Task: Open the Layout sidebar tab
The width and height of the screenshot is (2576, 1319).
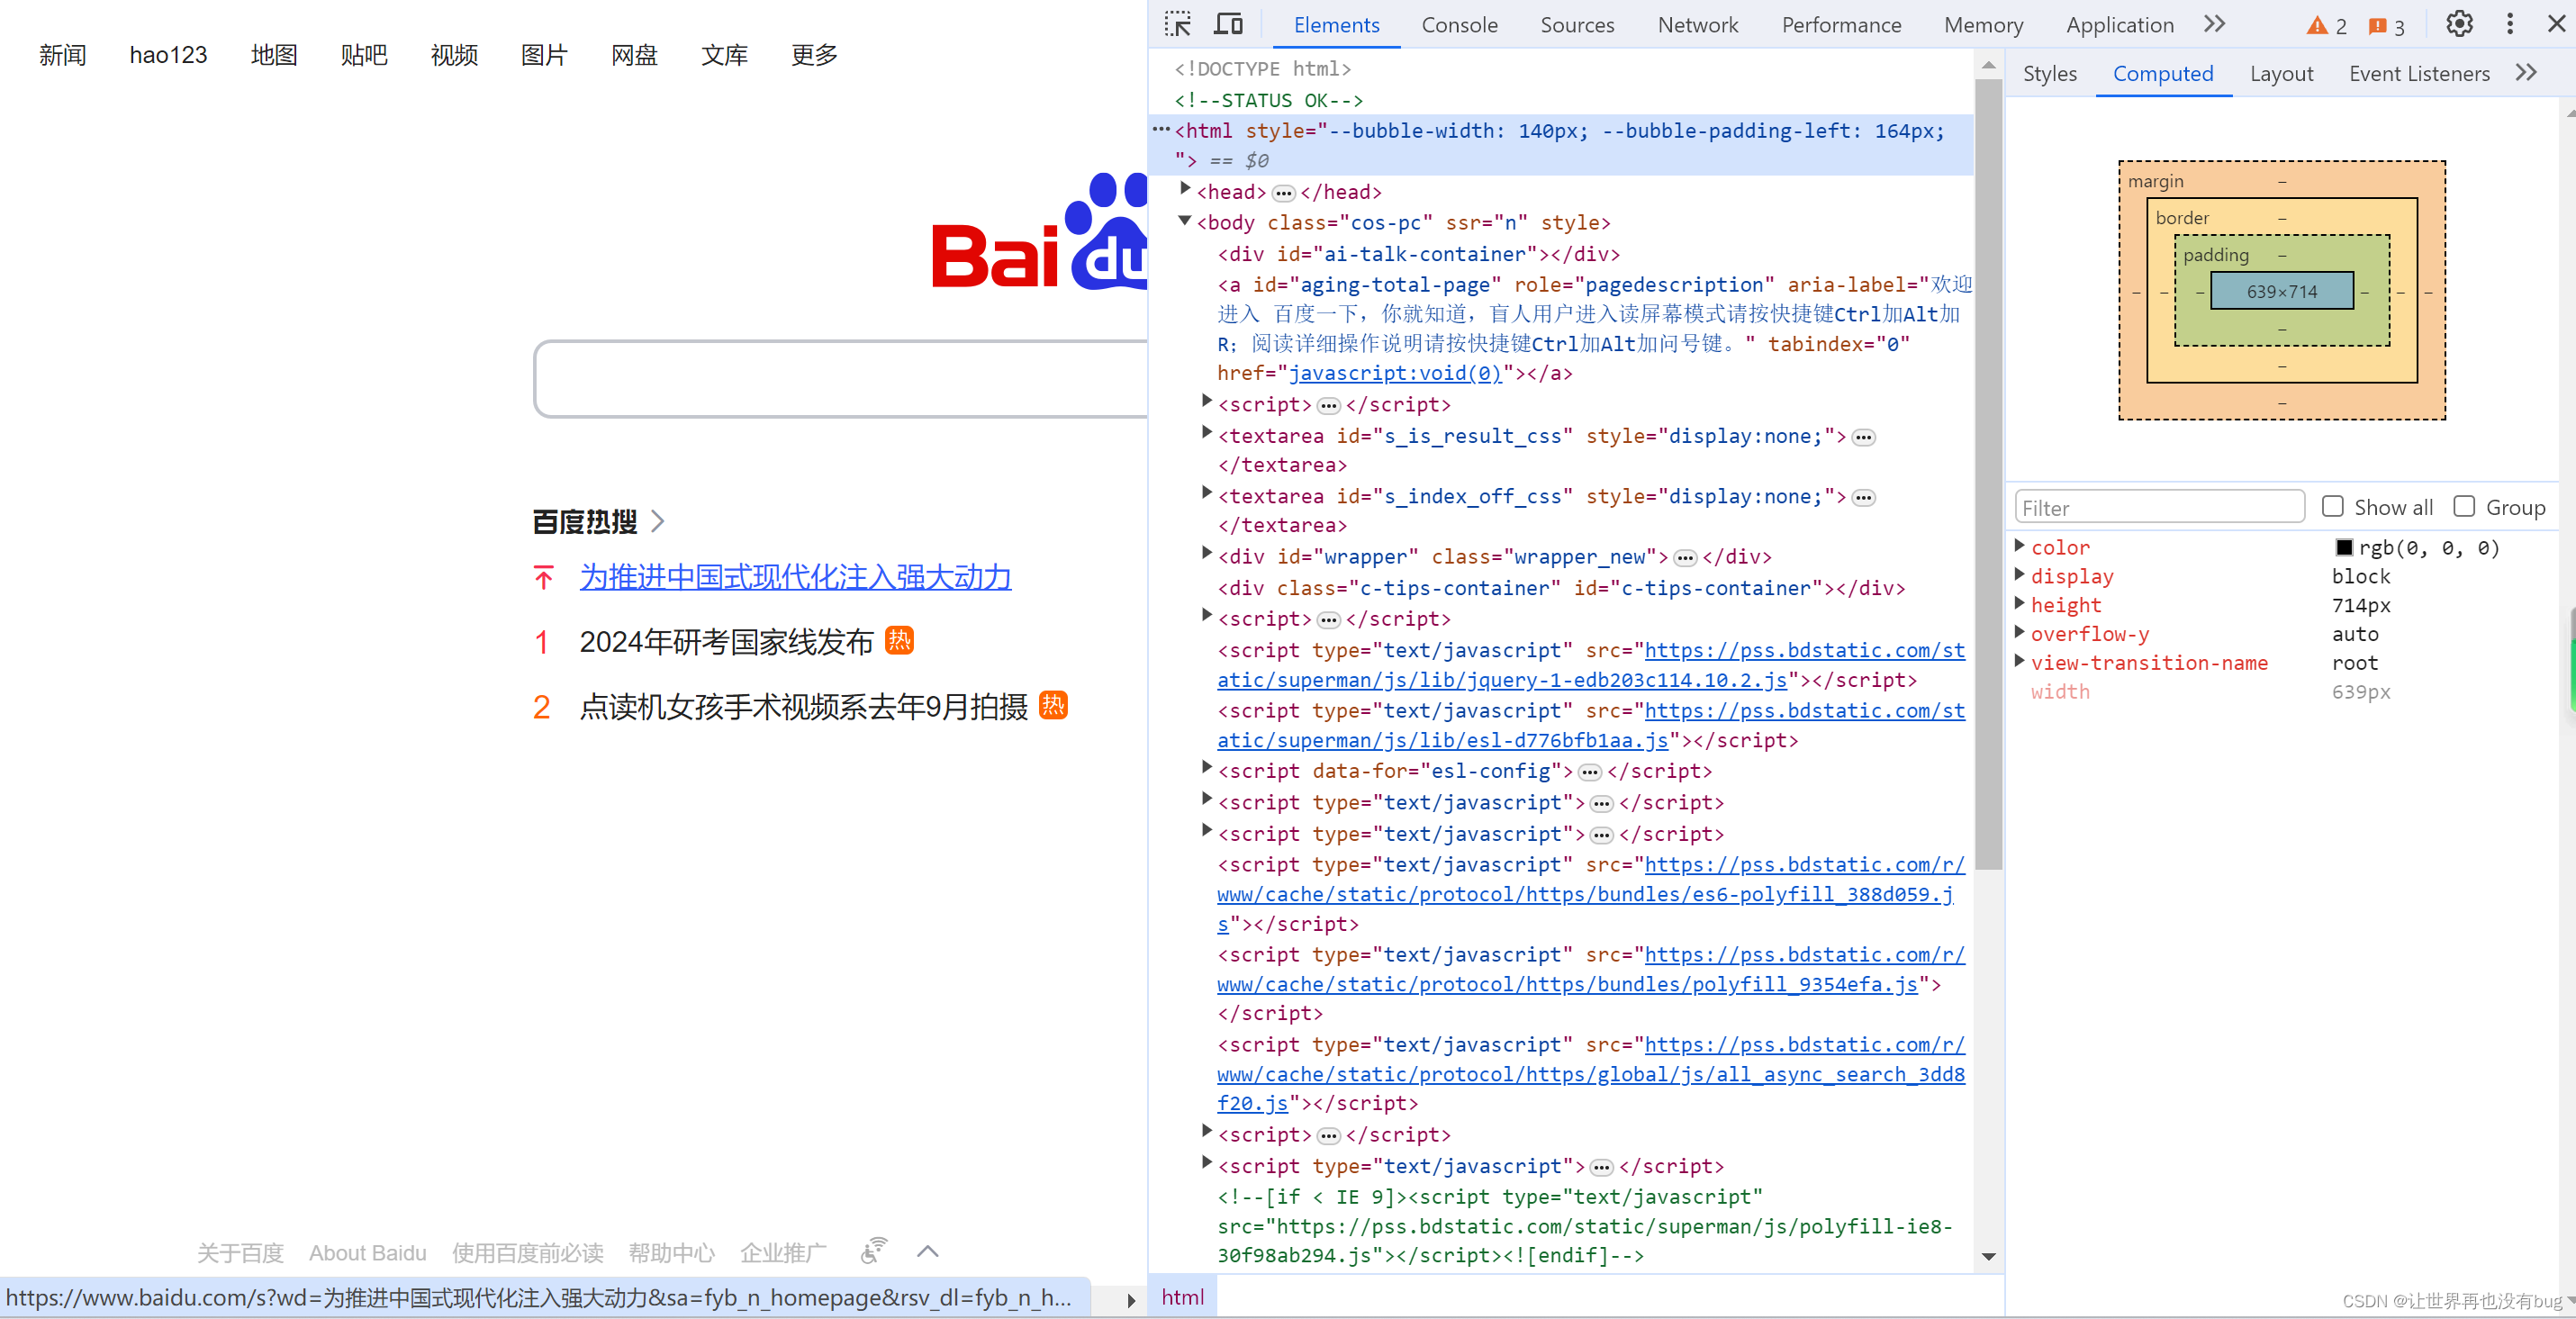Action: coord(2281,74)
